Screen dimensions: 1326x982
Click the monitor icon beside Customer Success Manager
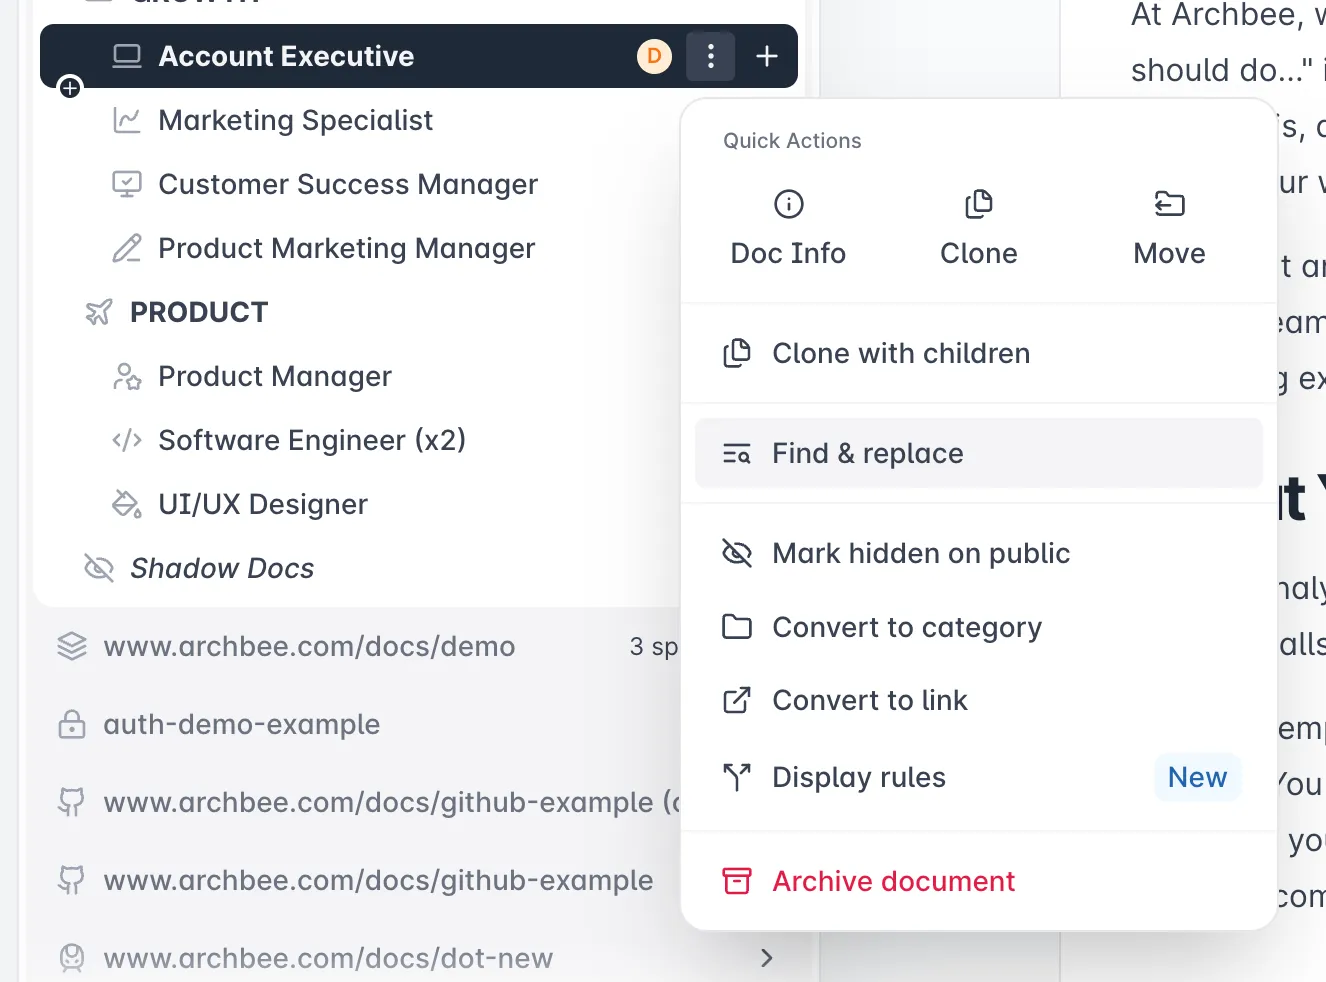tap(127, 184)
